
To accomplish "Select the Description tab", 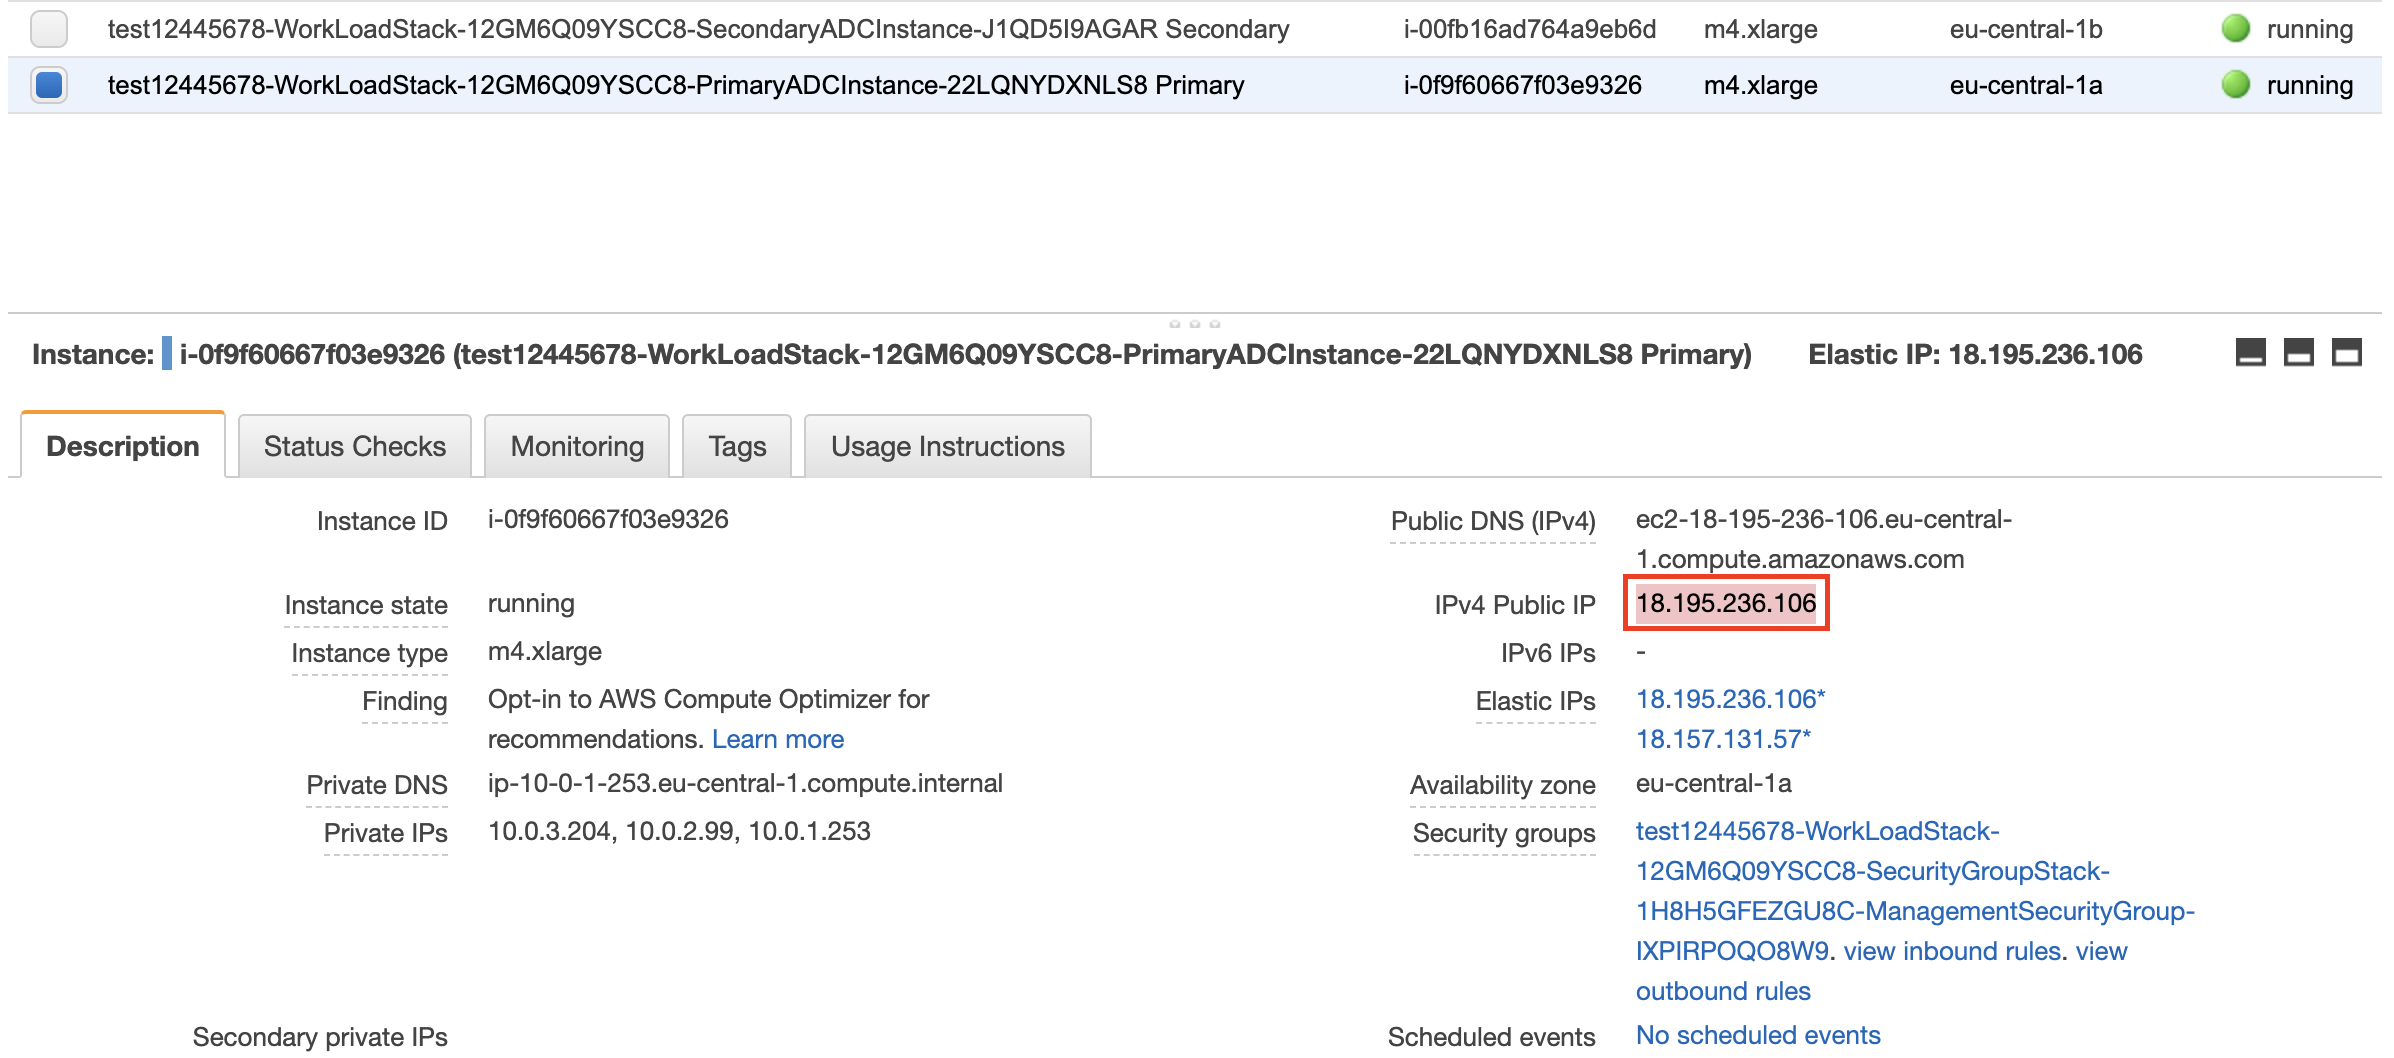I will tap(123, 446).
